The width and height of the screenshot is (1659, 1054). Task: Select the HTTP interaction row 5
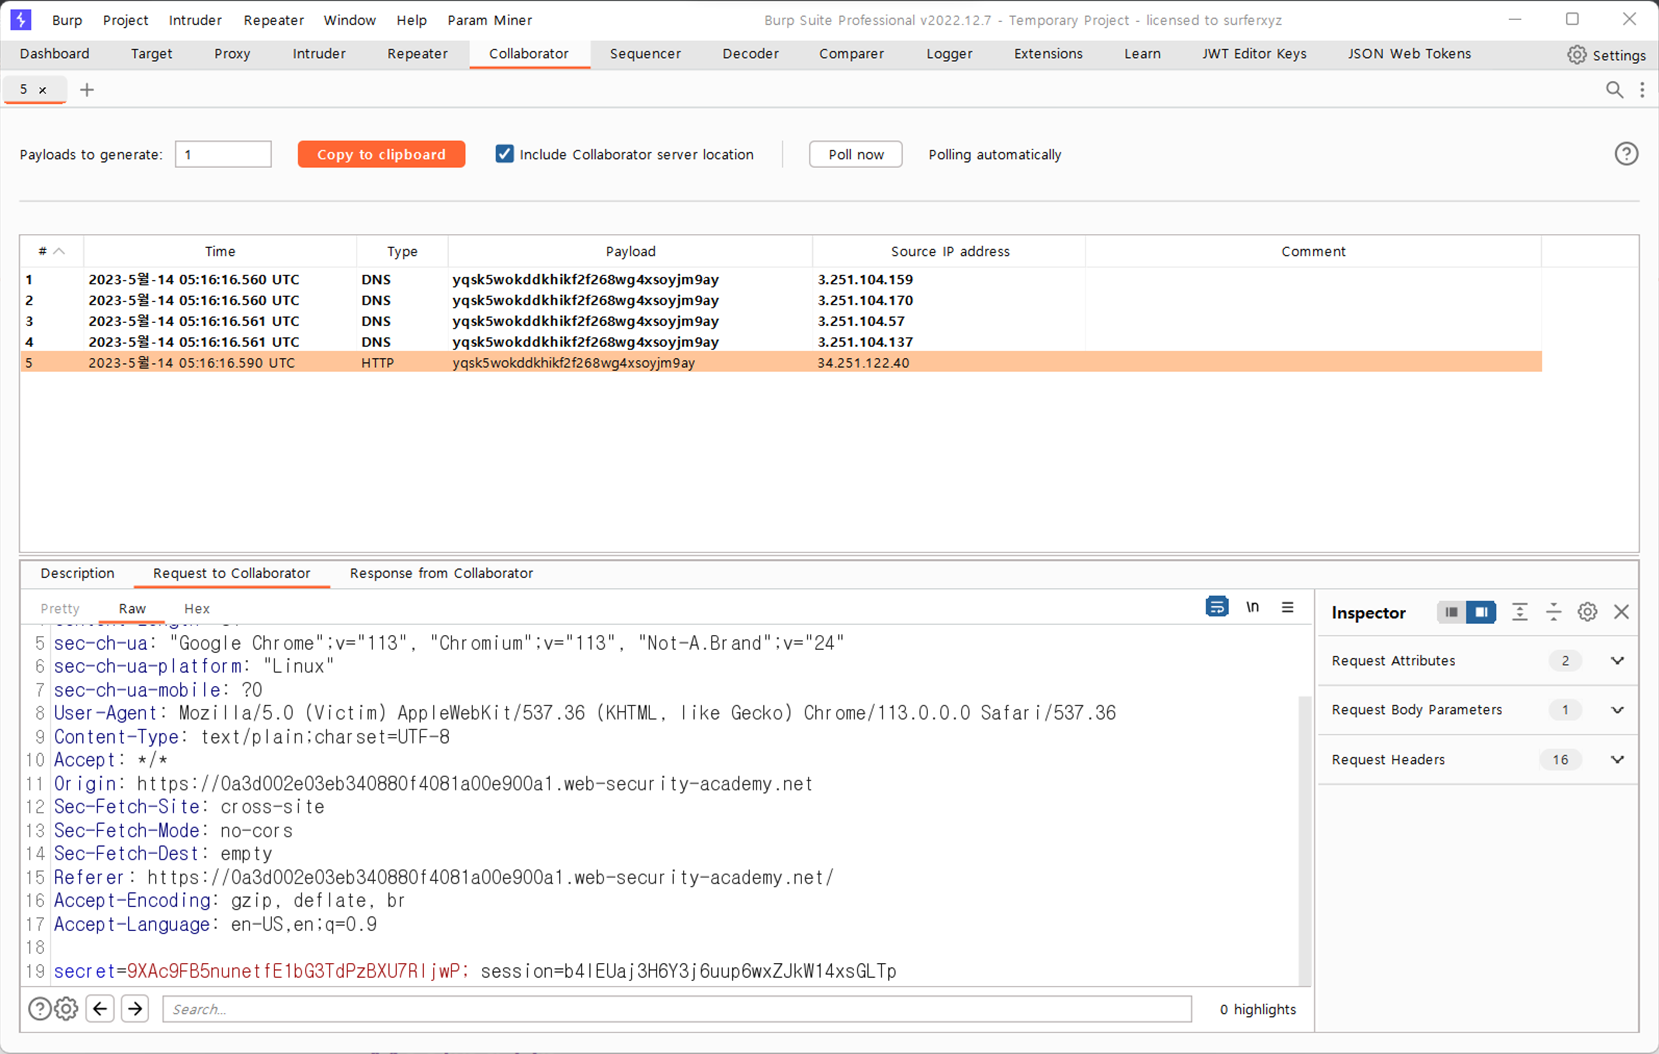780,363
